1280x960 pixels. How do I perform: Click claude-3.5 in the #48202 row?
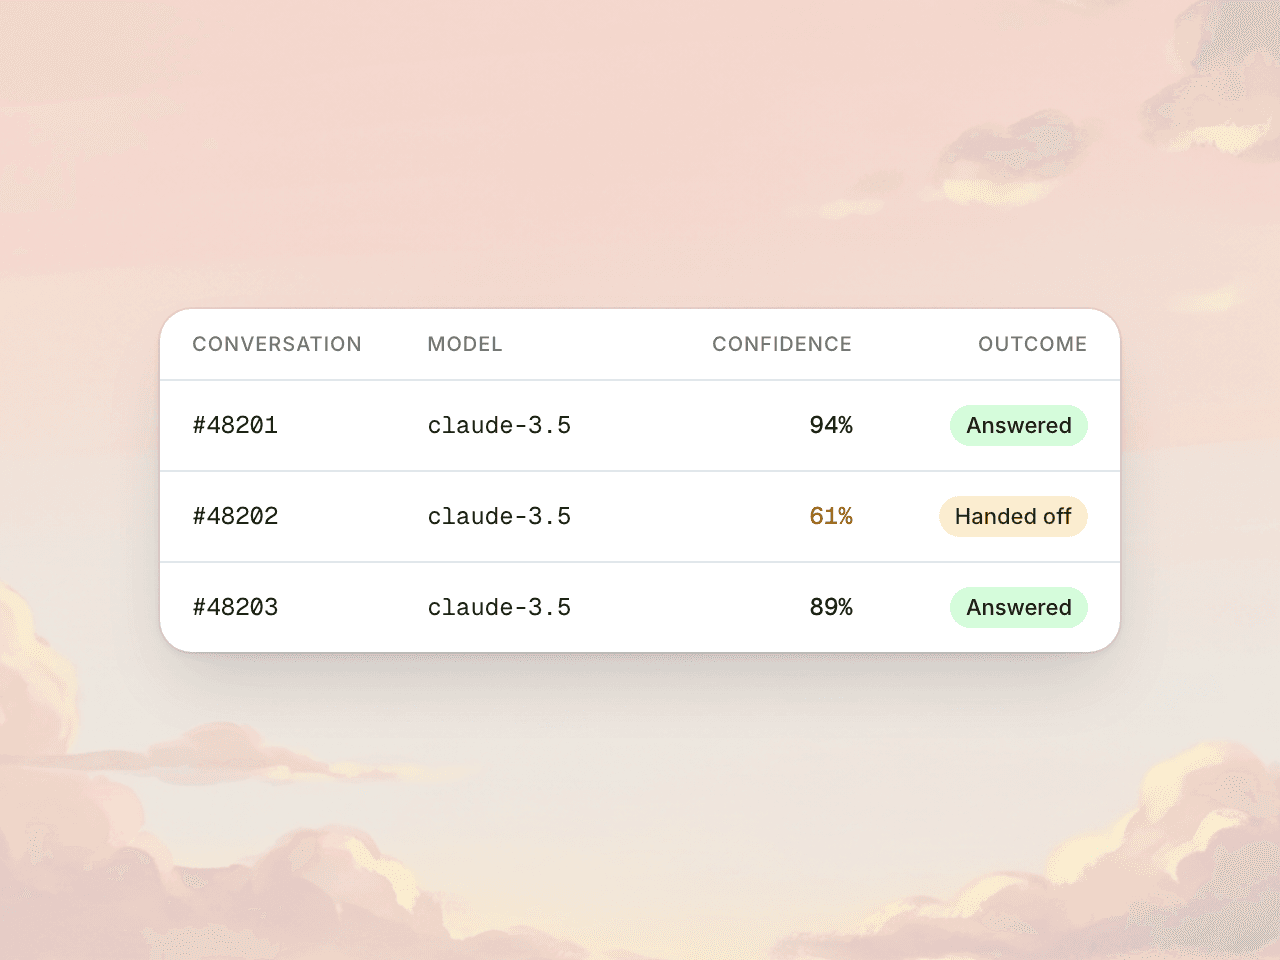pyautogui.click(x=499, y=516)
